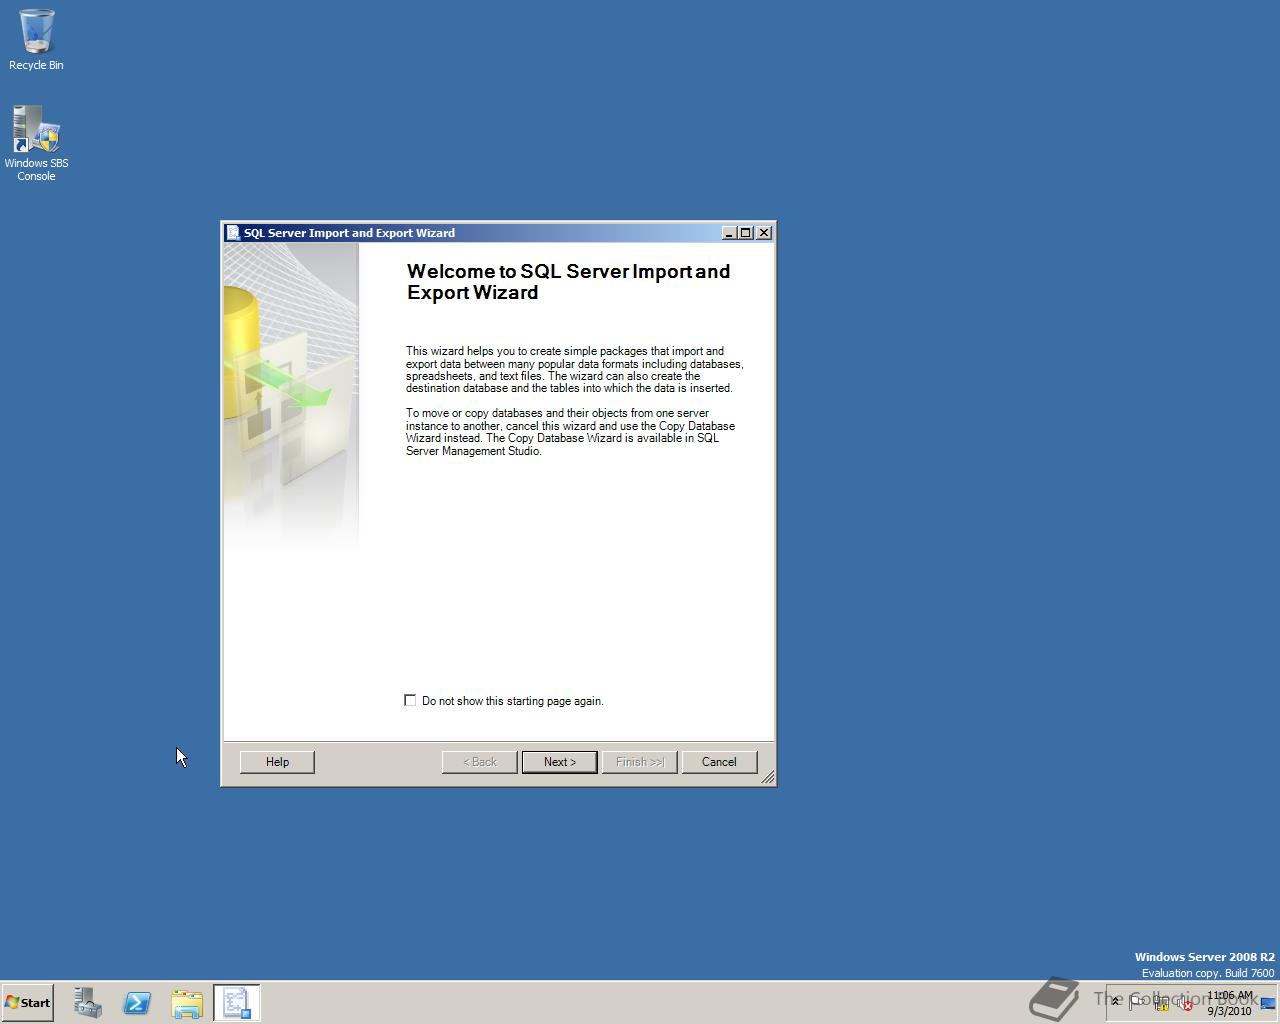Open the Recycle Bin desktop icon

36,40
